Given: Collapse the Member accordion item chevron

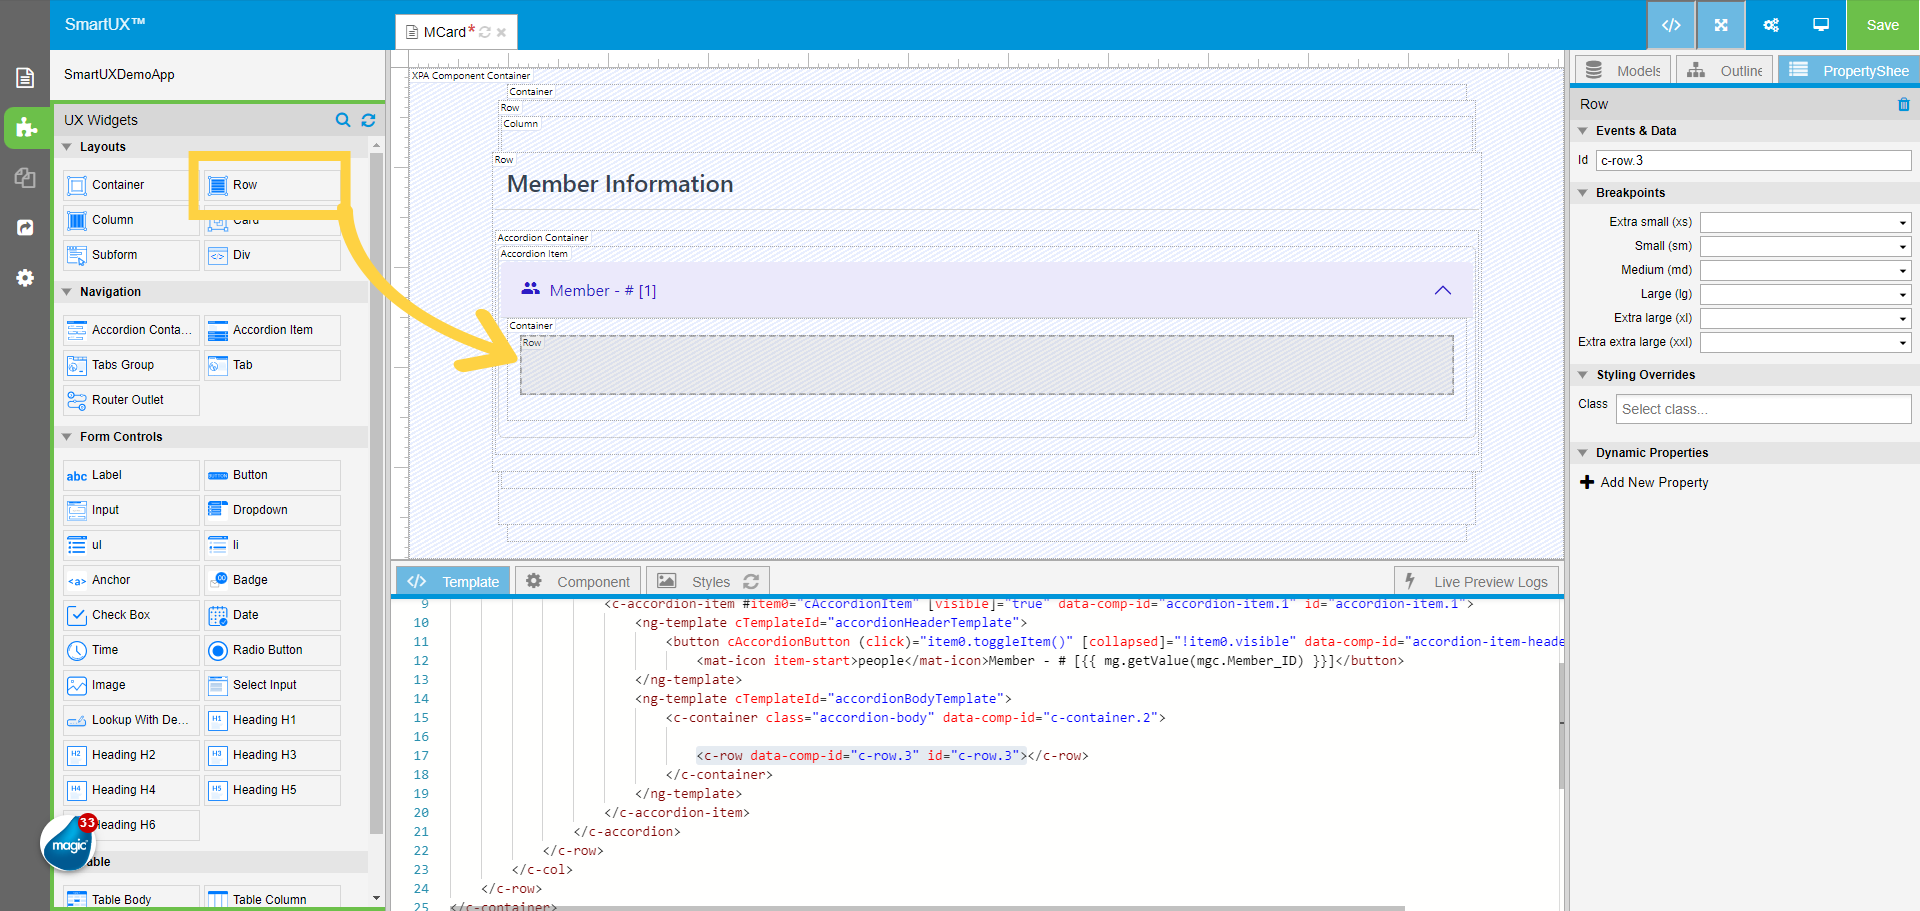Looking at the screenshot, I should pyautogui.click(x=1442, y=290).
